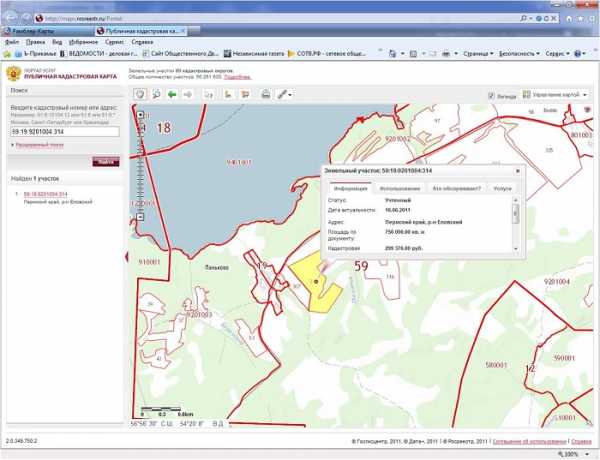Click the Подробнее link under parcel count
The width and height of the screenshot is (600, 460).
click(x=238, y=77)
